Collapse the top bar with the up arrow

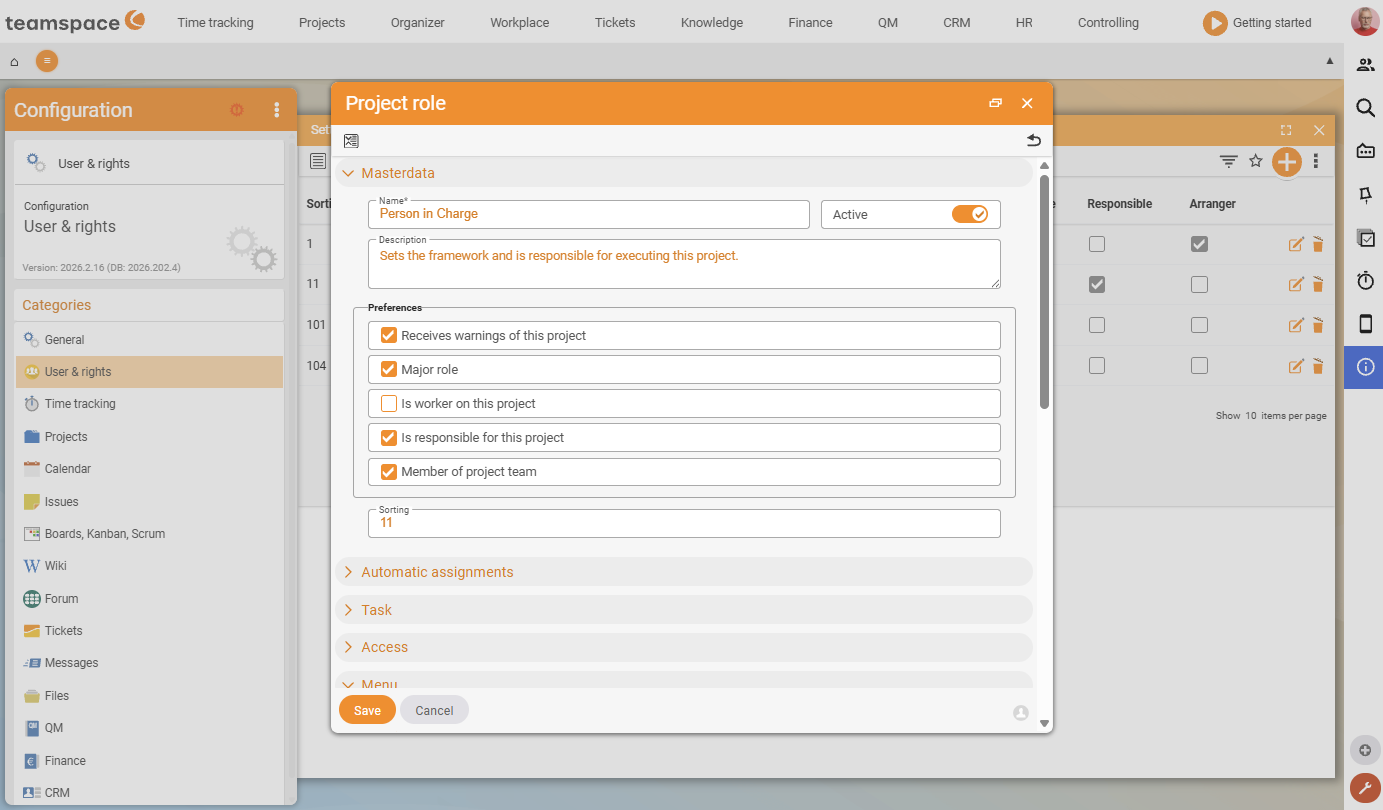coord(1329,61)
